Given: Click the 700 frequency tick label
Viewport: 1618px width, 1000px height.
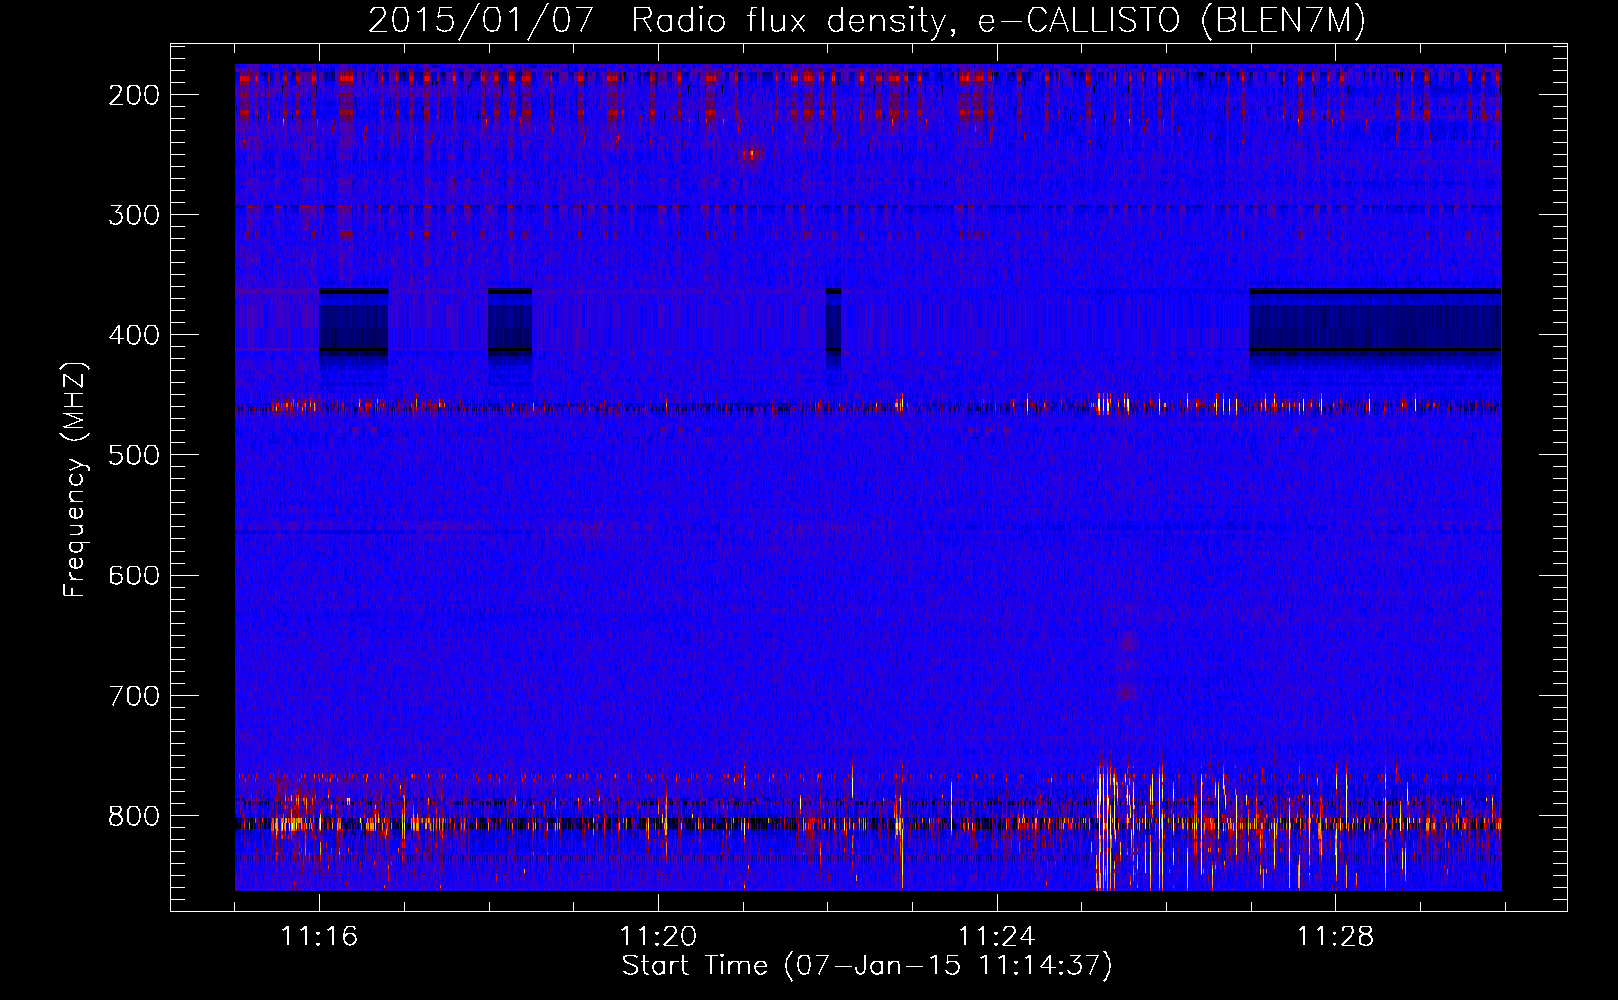Looking at the screenshot, I should pos(134,695).
